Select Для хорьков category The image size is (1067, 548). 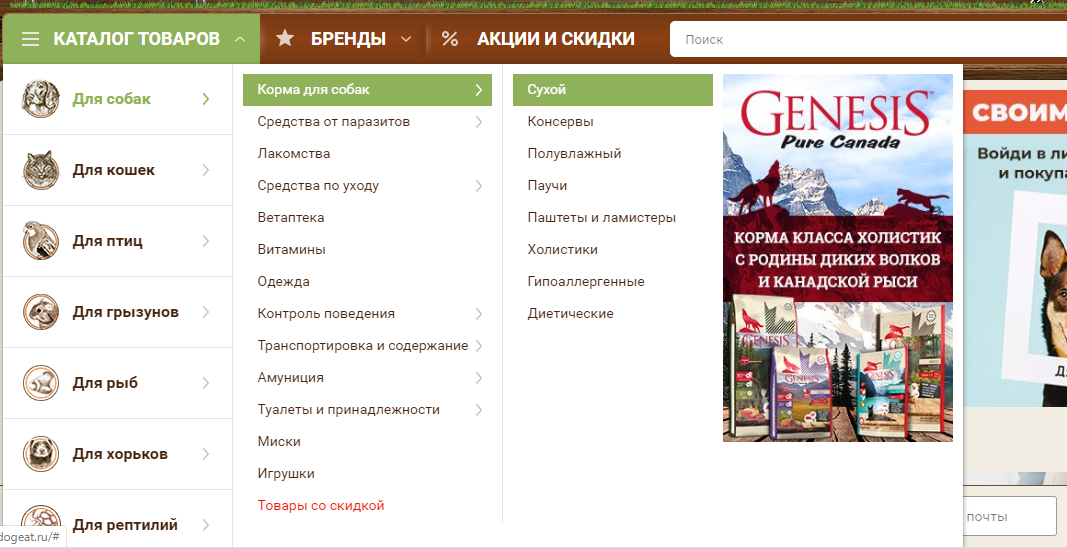(x=117, y=454)
